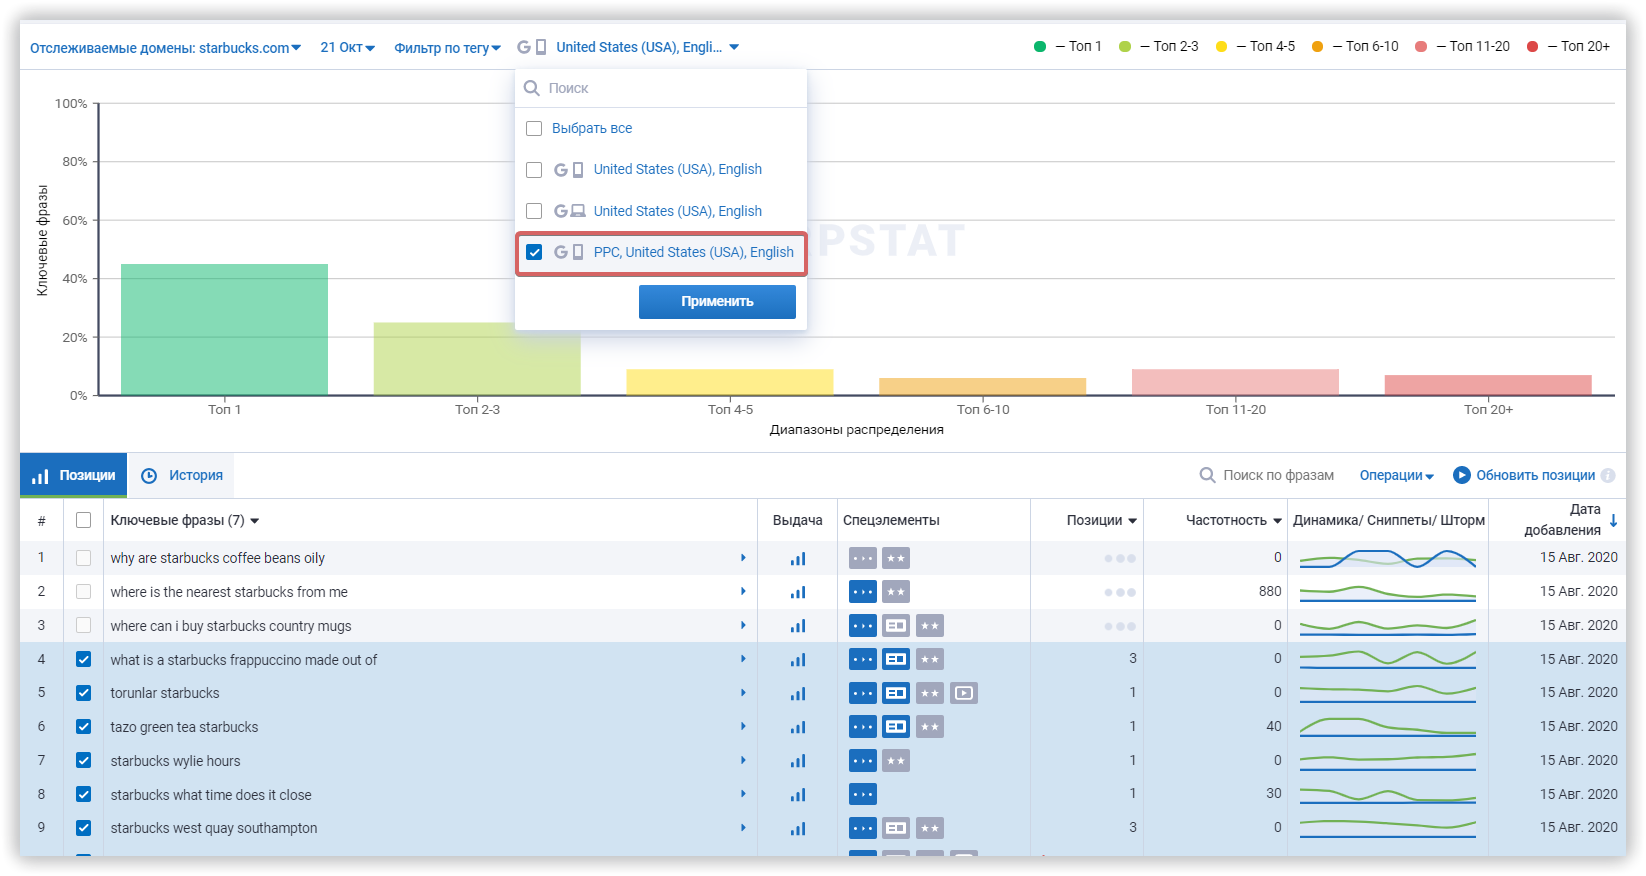Open the Операции dropdown
The height and width of the screenshot is (876, 1646).
[x=1396, y=476]
